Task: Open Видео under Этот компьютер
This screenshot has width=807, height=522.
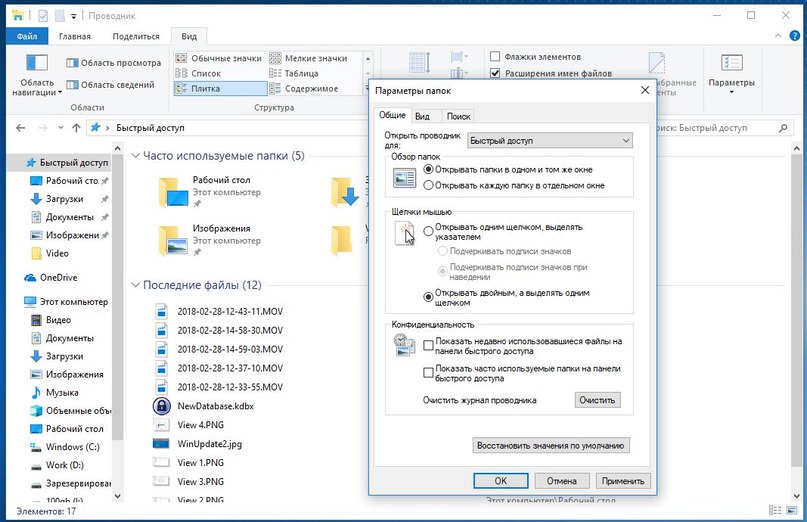Action: pyautogui.click(x=51, y=320)
